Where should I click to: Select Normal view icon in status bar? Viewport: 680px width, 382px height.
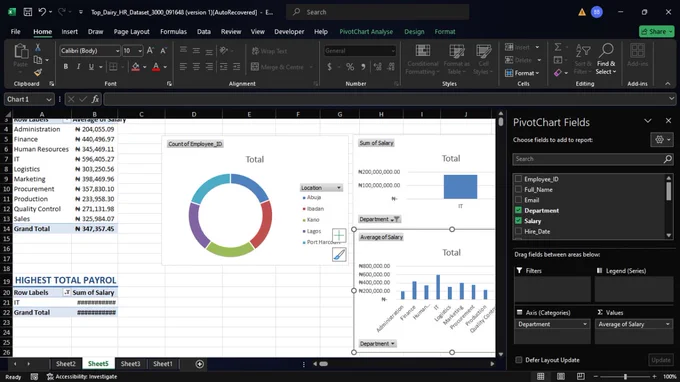(540, 376)
